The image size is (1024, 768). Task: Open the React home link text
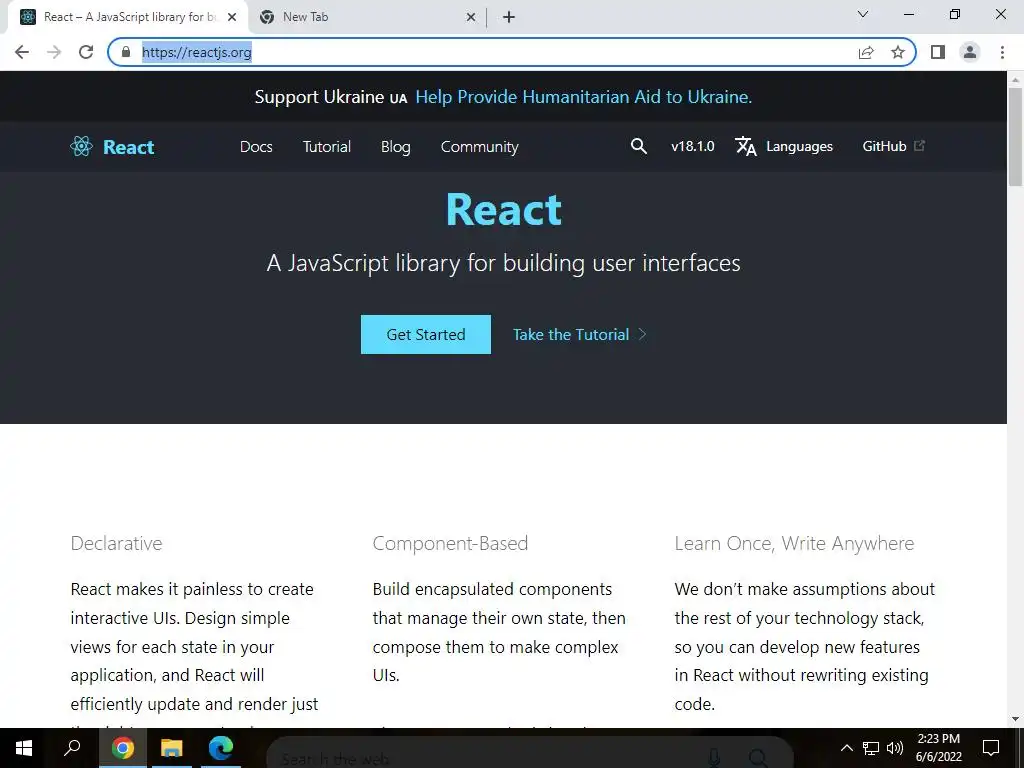point(129,147)
